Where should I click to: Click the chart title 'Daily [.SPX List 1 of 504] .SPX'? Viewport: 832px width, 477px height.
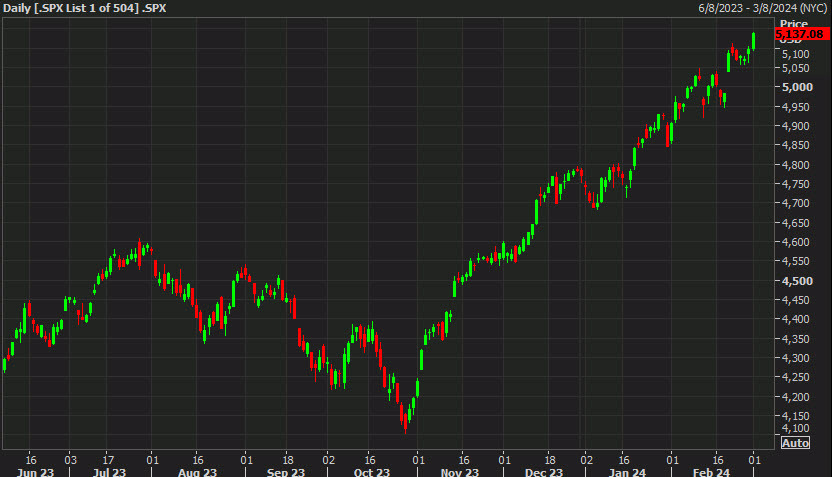point(85,8)
